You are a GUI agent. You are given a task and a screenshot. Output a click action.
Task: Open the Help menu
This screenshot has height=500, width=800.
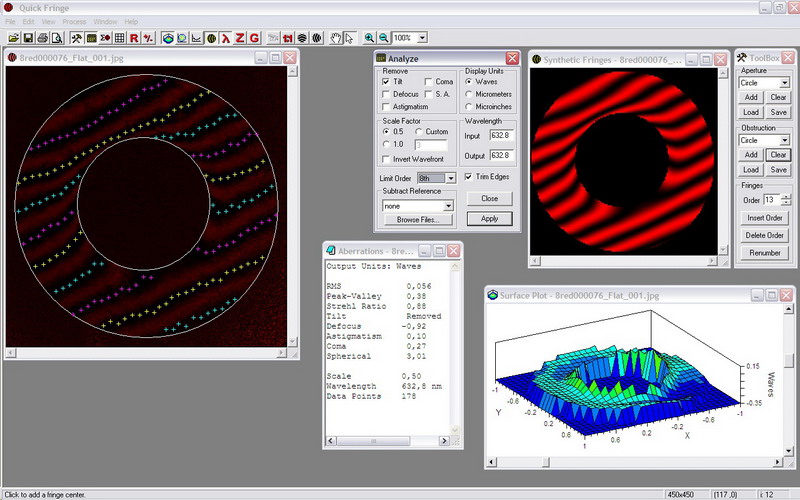click(x=131, y=22)
